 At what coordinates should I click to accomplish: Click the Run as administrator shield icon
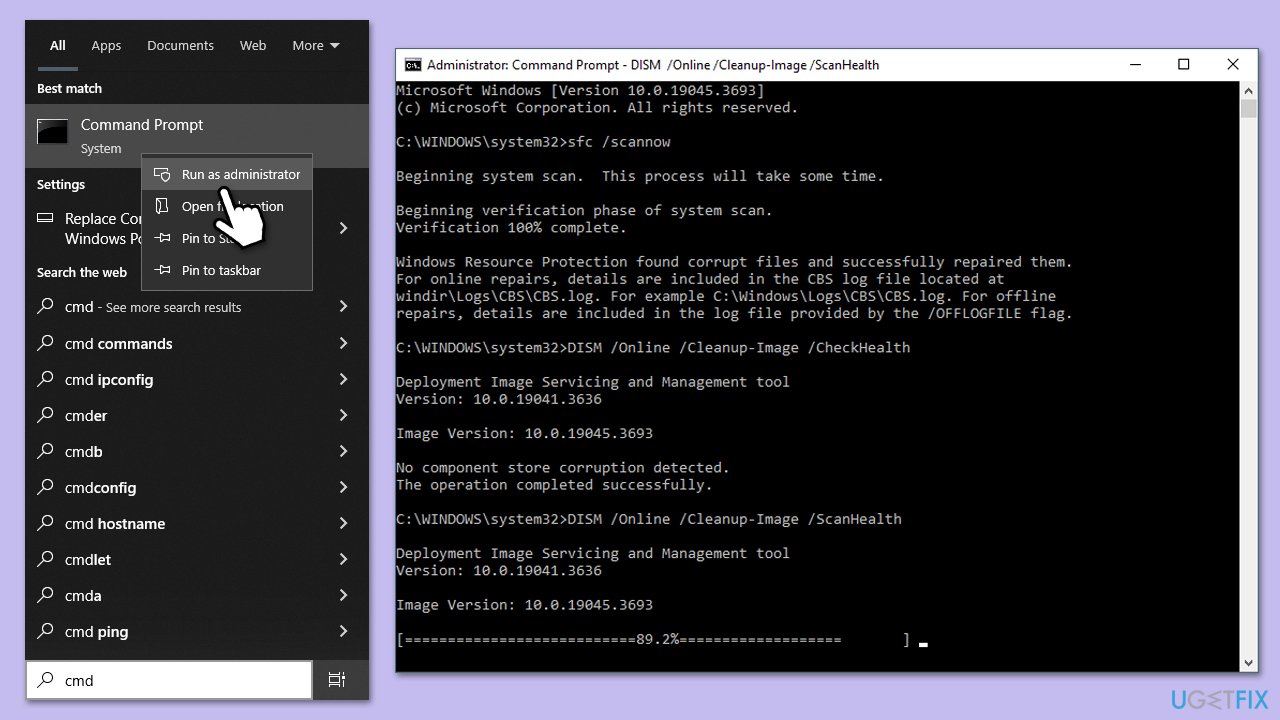click(x=162, y=175)
